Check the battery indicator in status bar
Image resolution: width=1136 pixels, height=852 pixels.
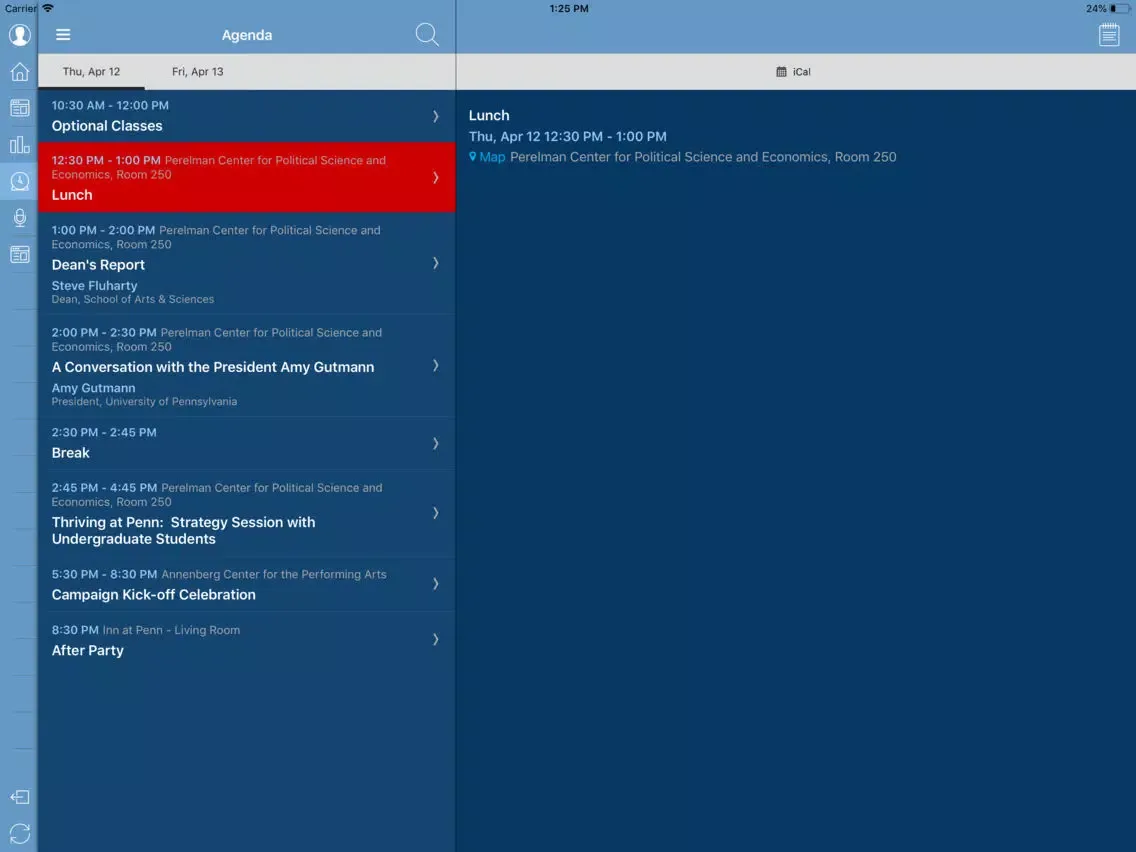pos(1119,9)
